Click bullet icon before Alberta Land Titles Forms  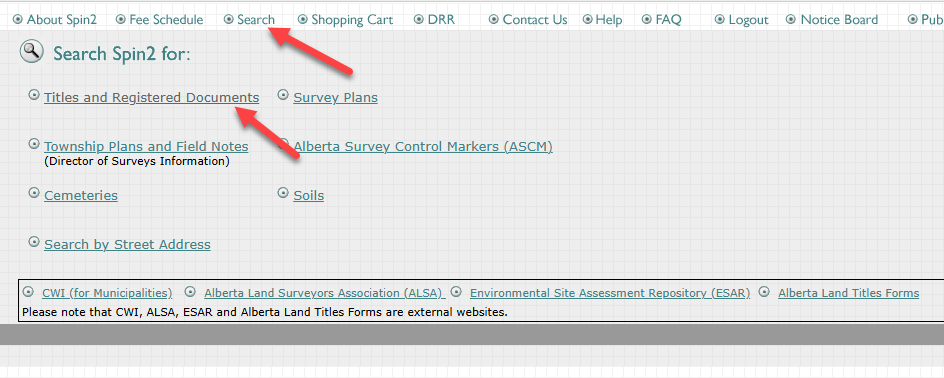click(764, 292)
